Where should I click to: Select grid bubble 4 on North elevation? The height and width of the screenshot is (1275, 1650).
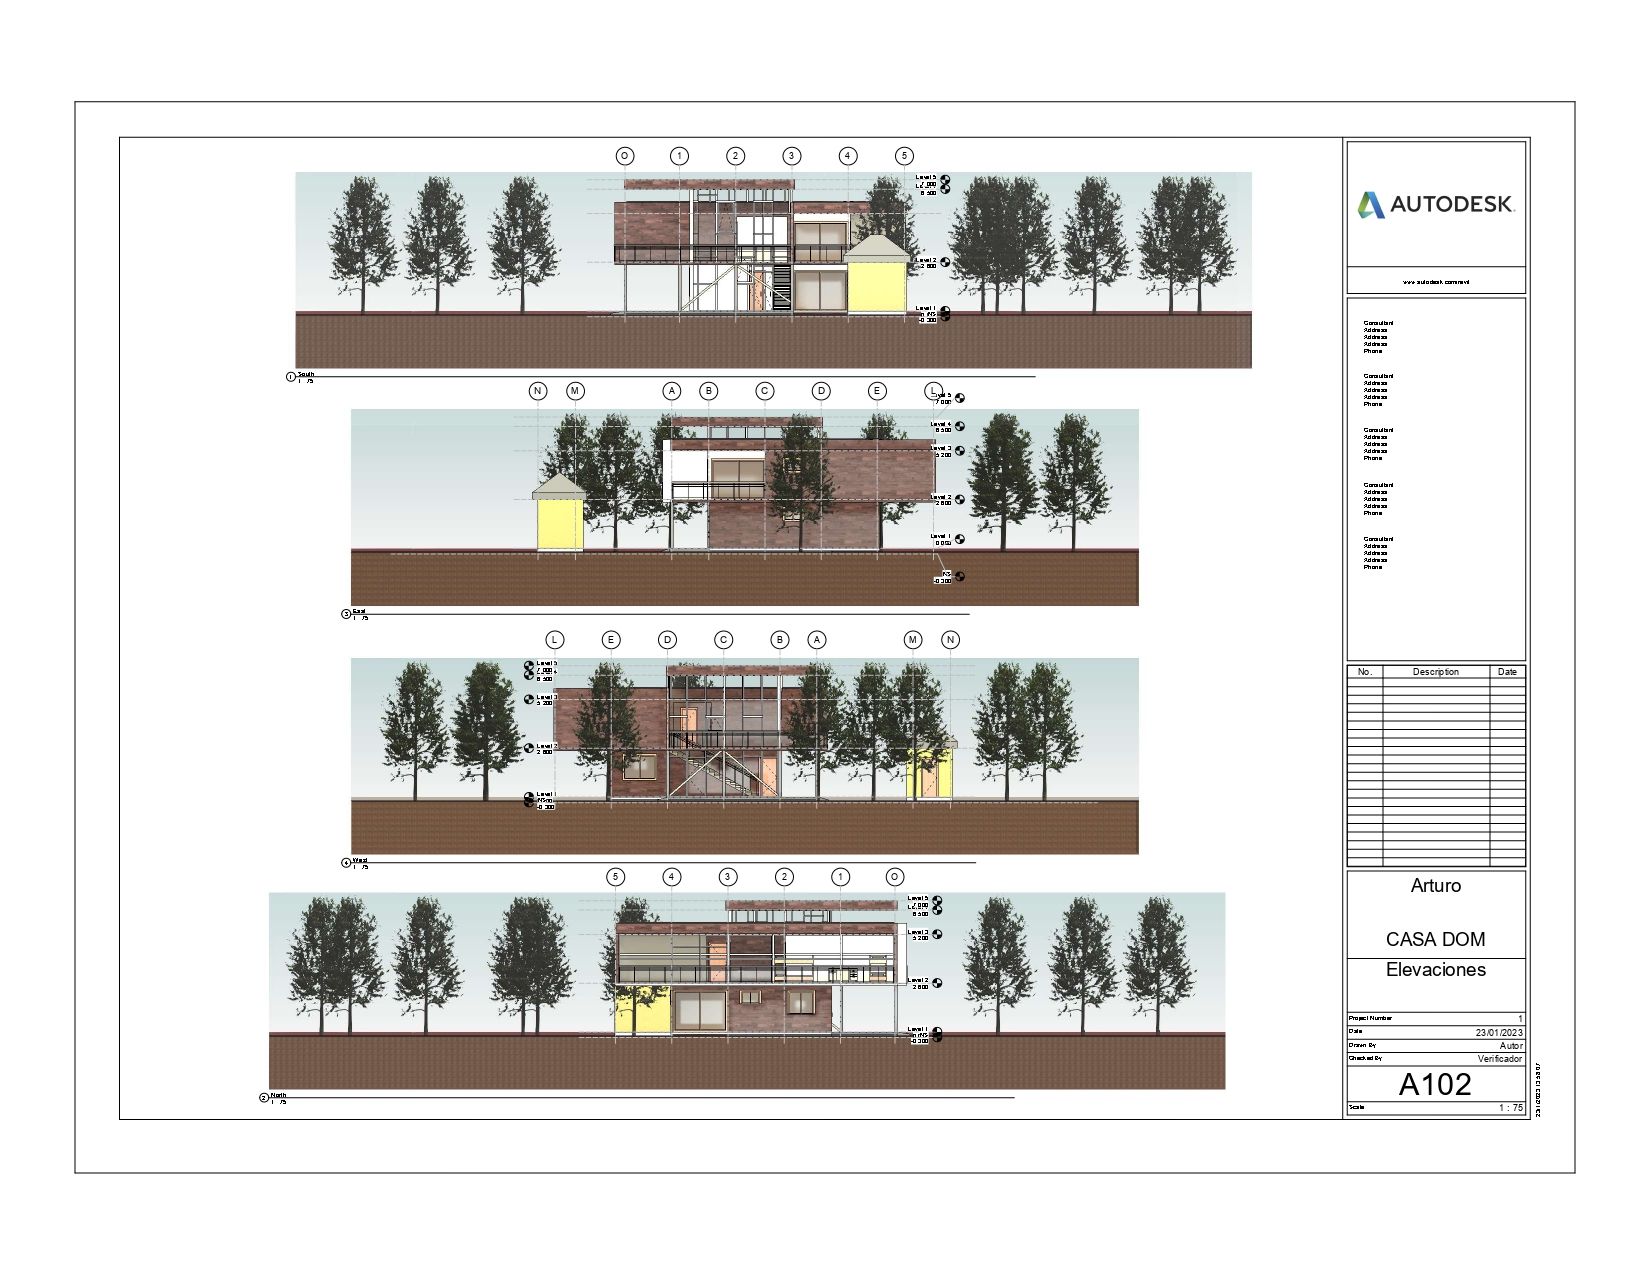click(672, 877)
